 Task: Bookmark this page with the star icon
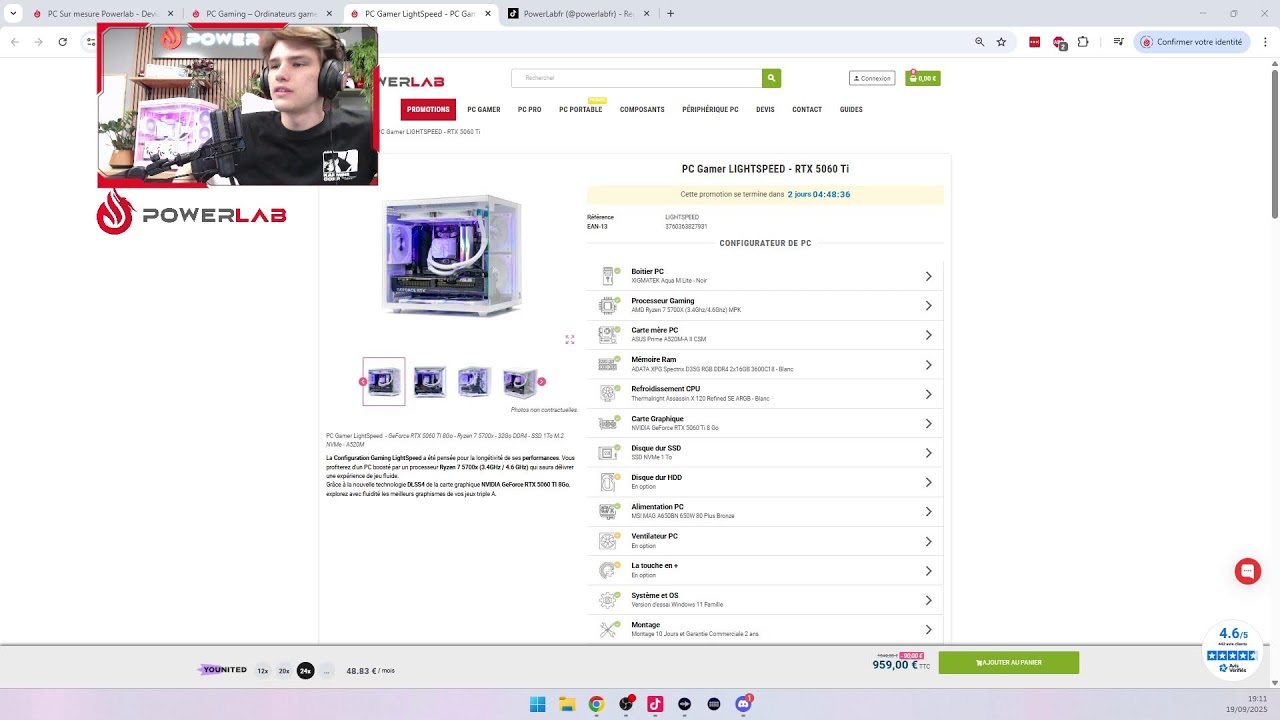click(1001, 42)
